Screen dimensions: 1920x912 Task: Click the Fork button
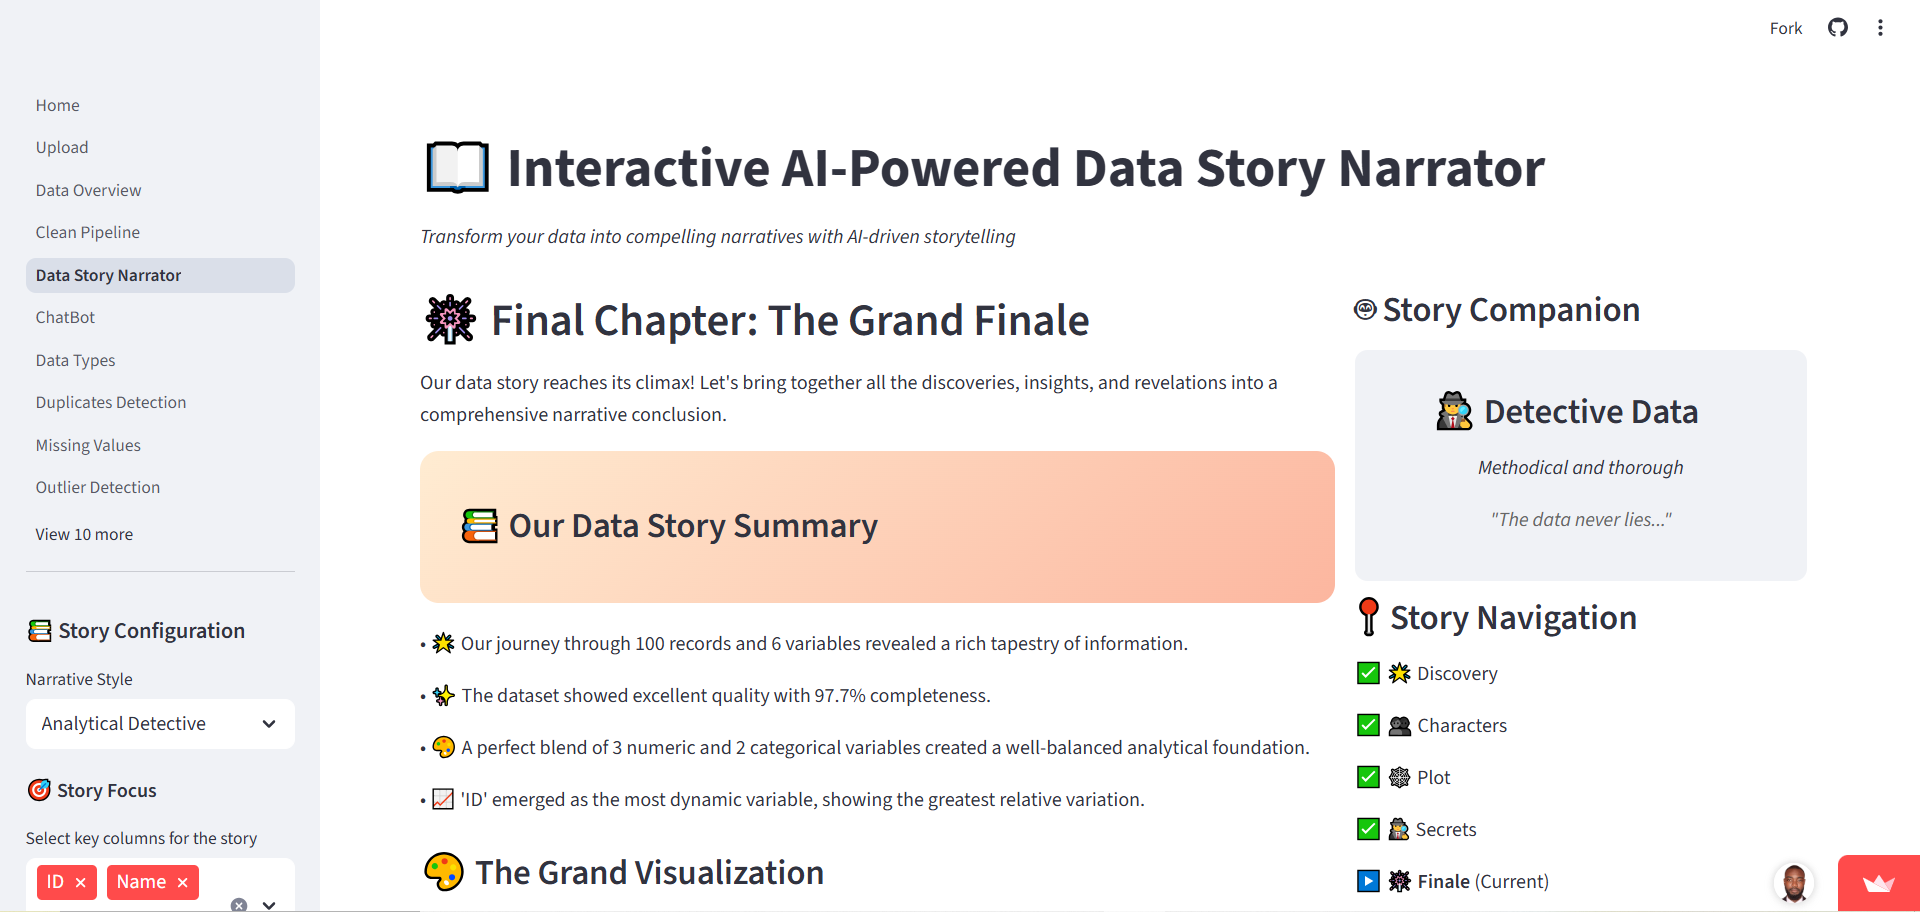click(1785, 28)
